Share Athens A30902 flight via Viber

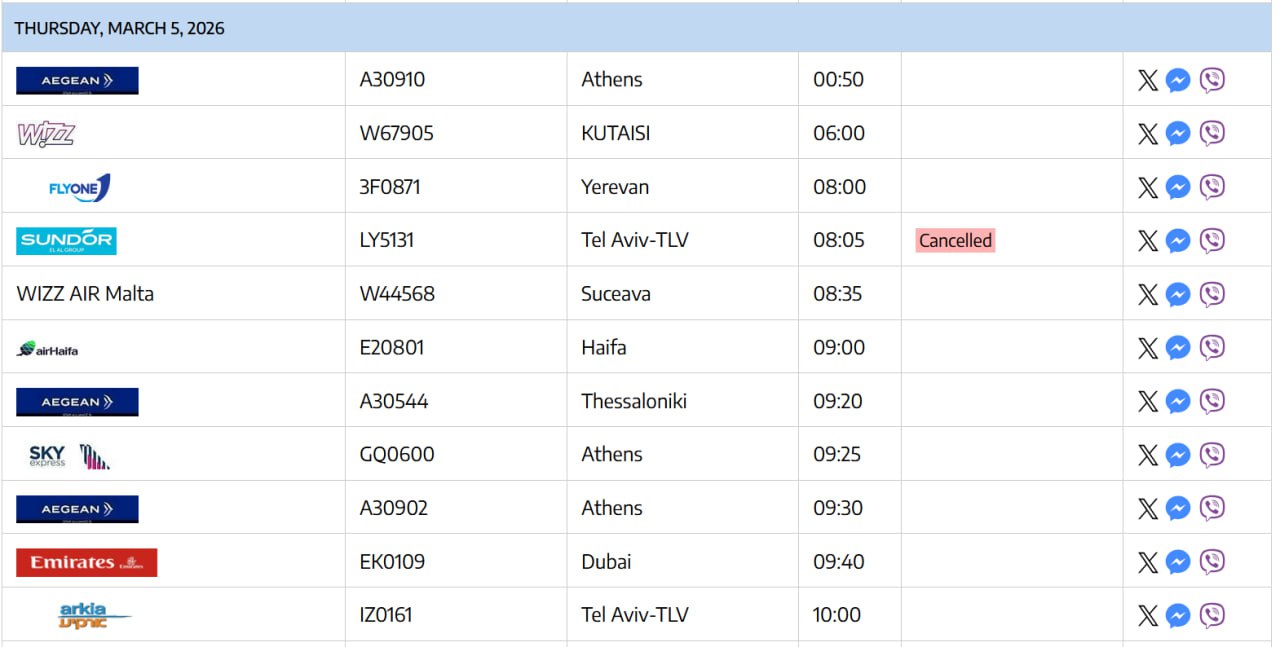tap(1212, 508)
